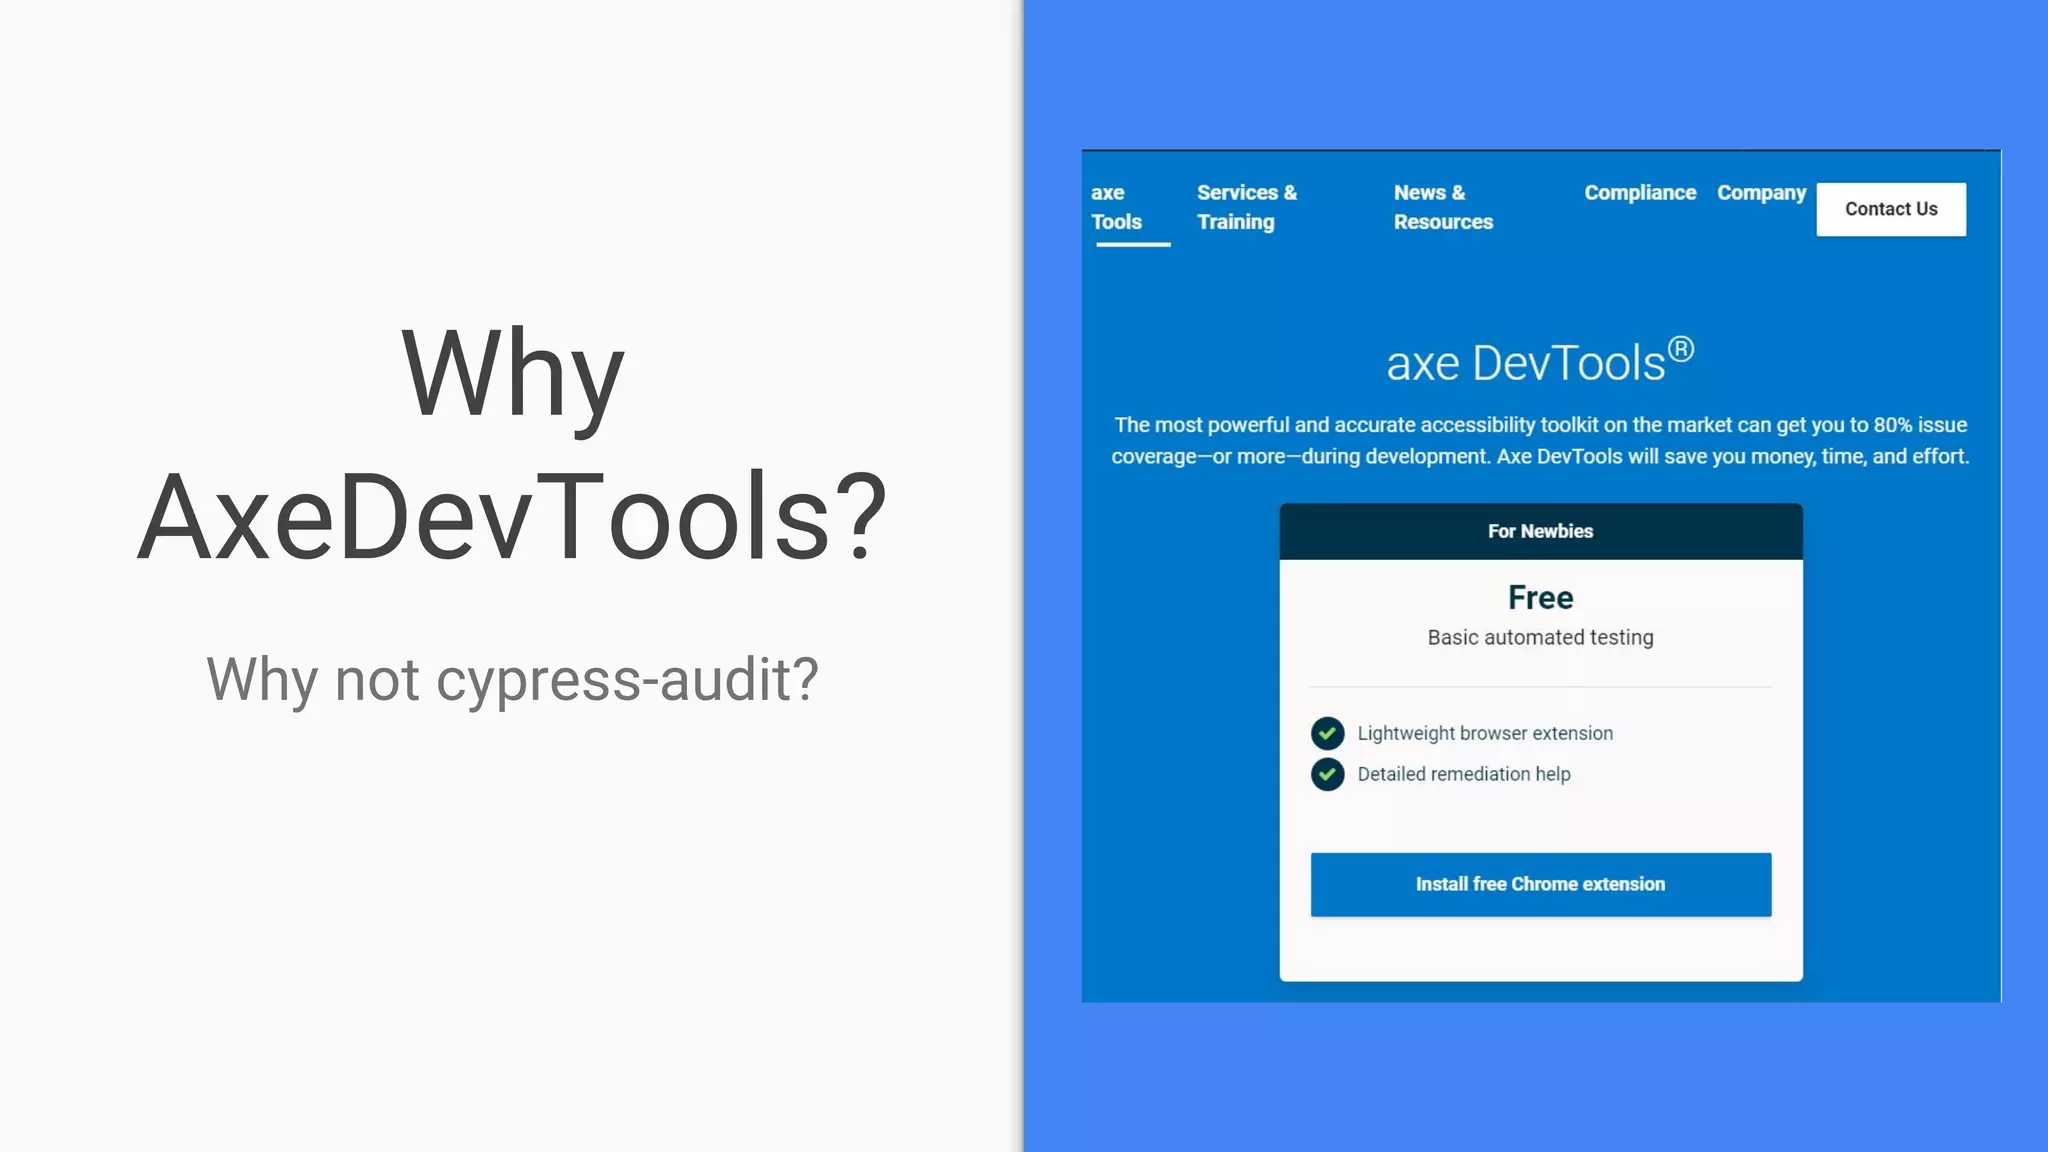Click the Free plan heading
The height and width of the screenshot is (1152, 2048).
1541,597
